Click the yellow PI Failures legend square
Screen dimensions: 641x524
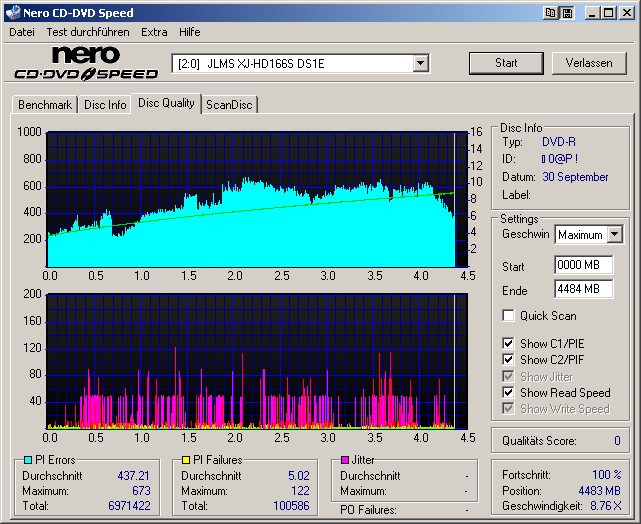tap(185, 460)
